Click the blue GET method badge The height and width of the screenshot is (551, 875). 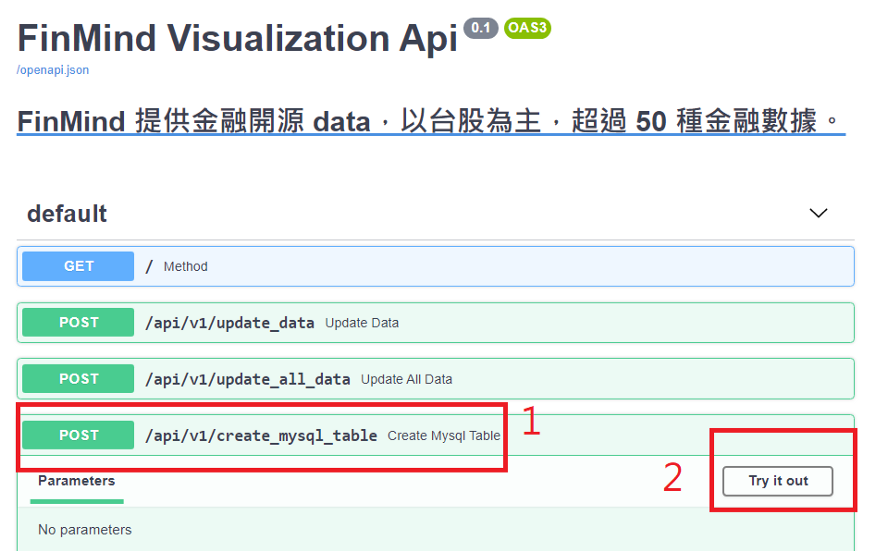point(78,266)
